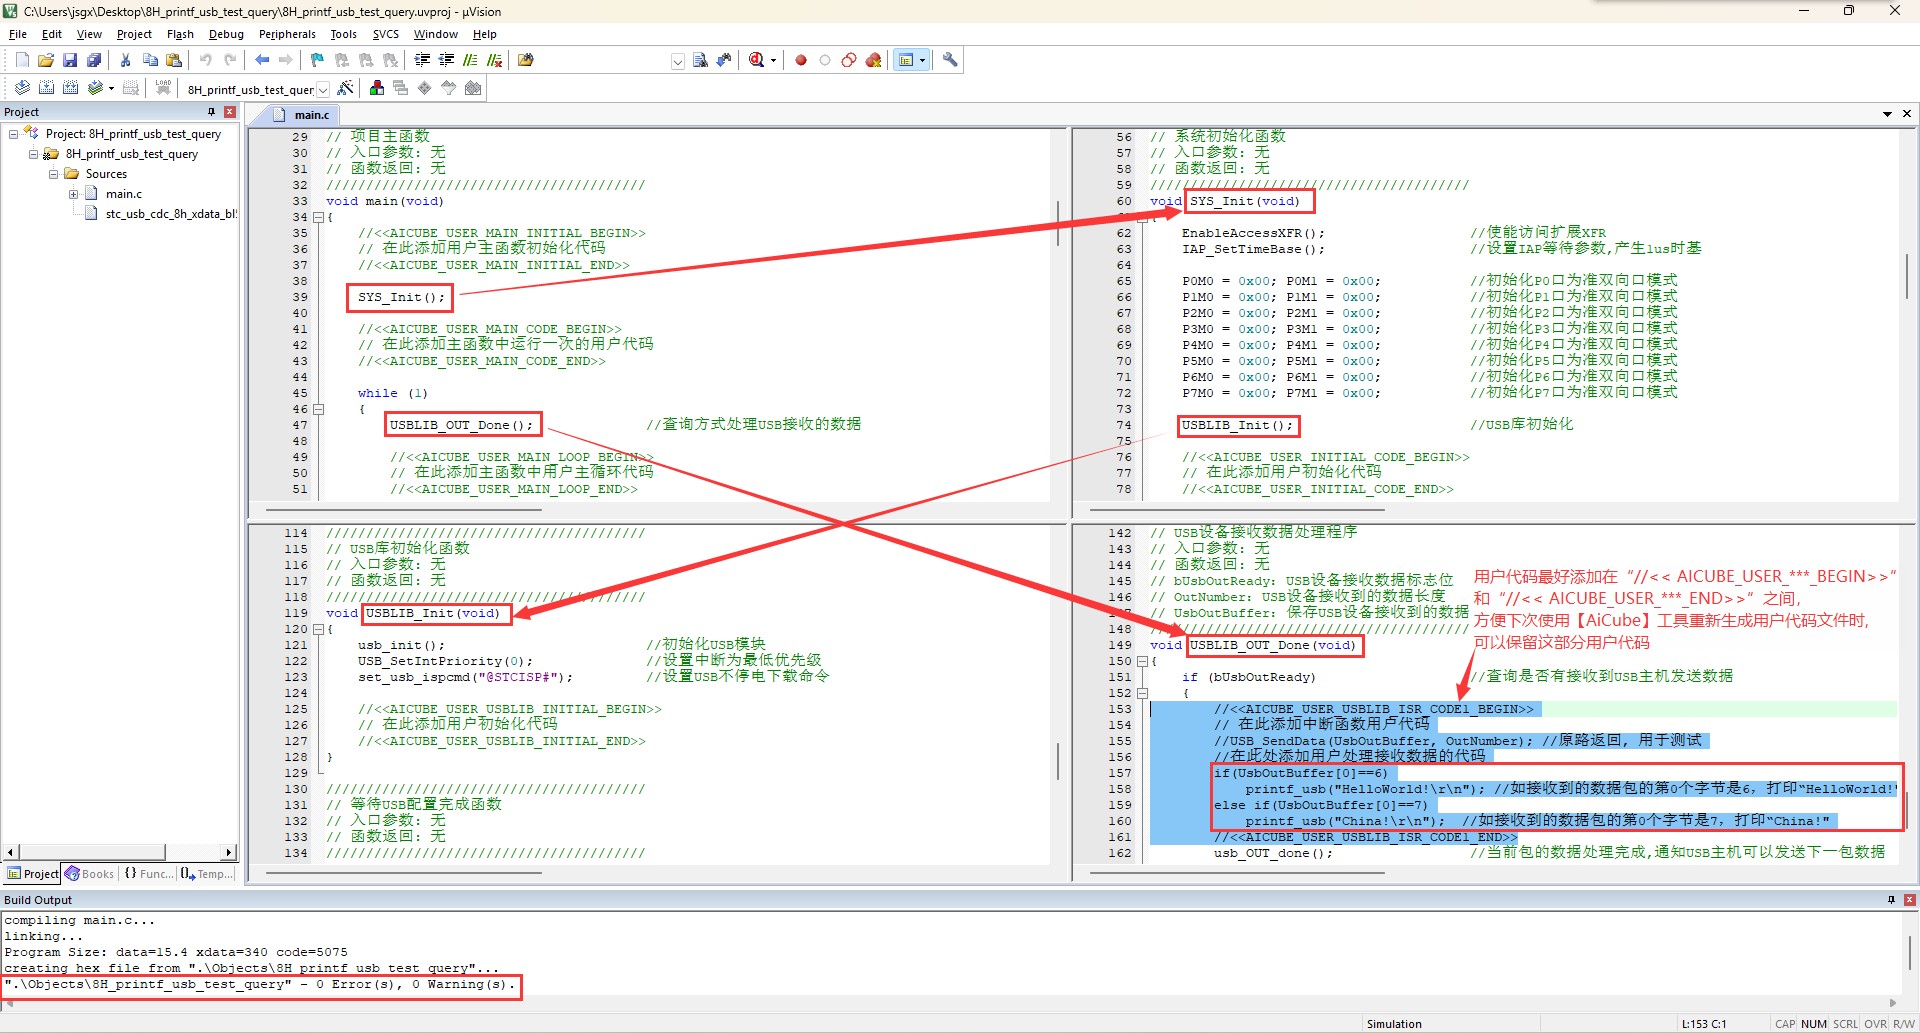
Task: Click Translate current file icon
Action: pos(22,88)
